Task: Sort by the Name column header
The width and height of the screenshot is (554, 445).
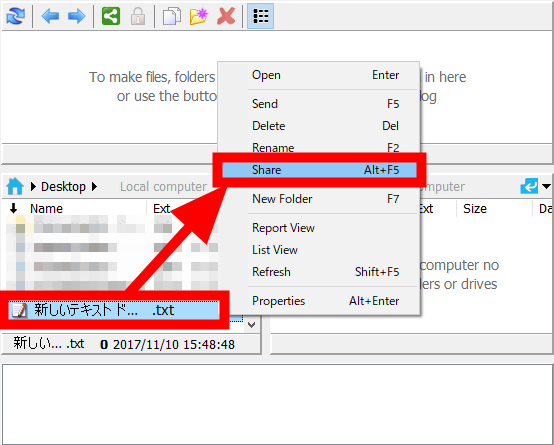Action: click(46, 209)
